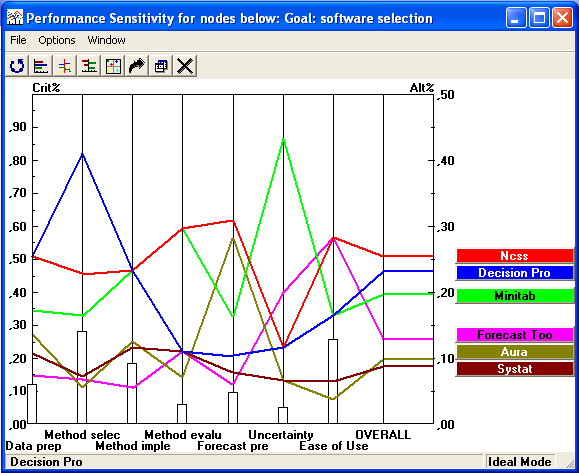Select the green Minitab legend label
The height and width of the screenshot is (473, 579).
[514, 296]
